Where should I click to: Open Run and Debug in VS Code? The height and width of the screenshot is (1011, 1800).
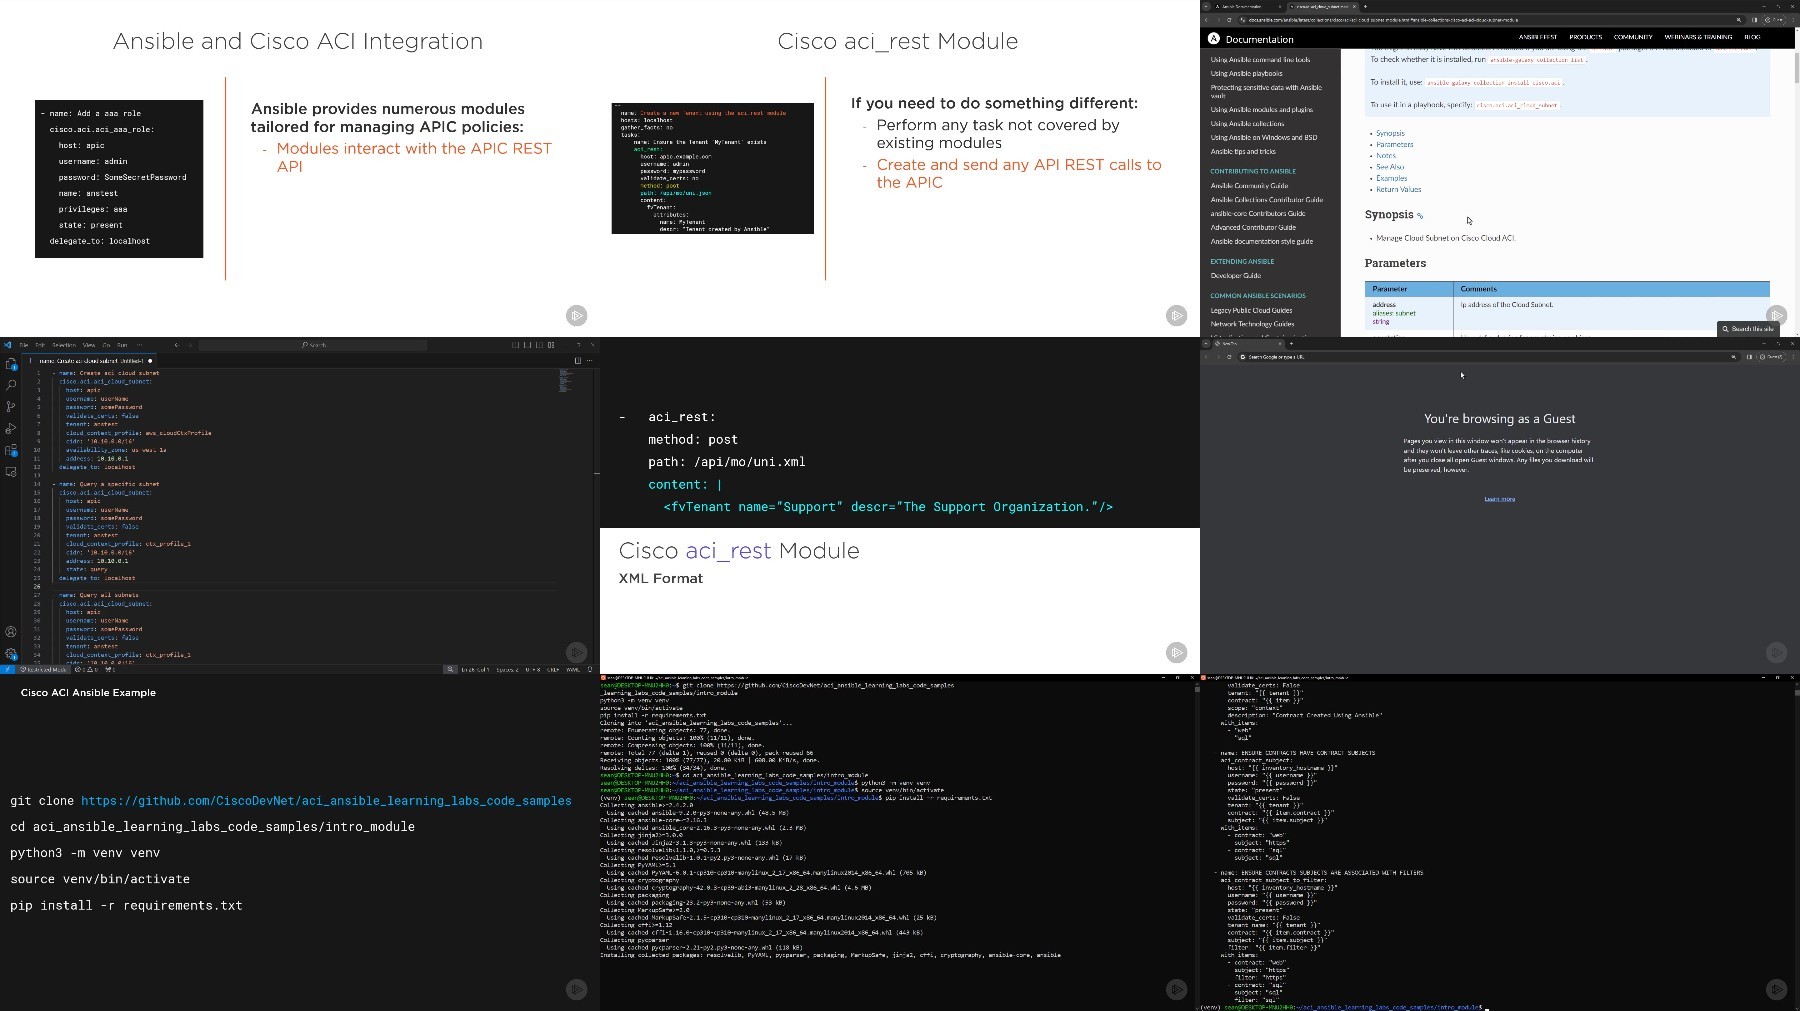pyautogui.click(x=11, y=429)
